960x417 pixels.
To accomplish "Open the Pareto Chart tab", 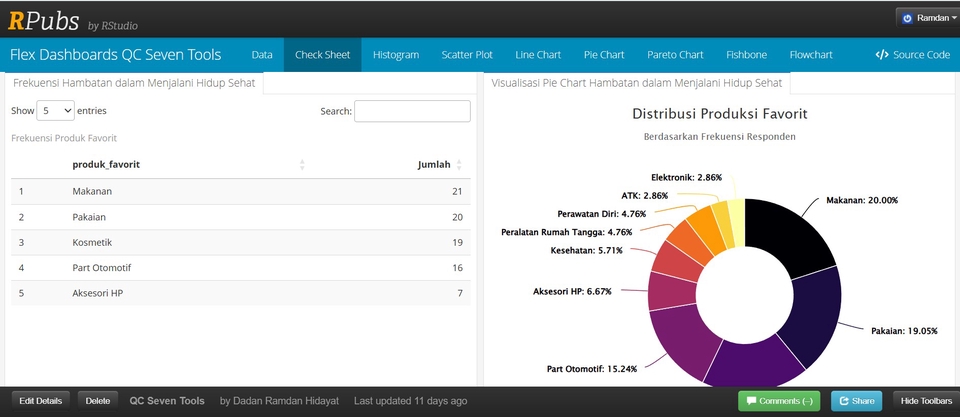I will (x=675, y=55).
